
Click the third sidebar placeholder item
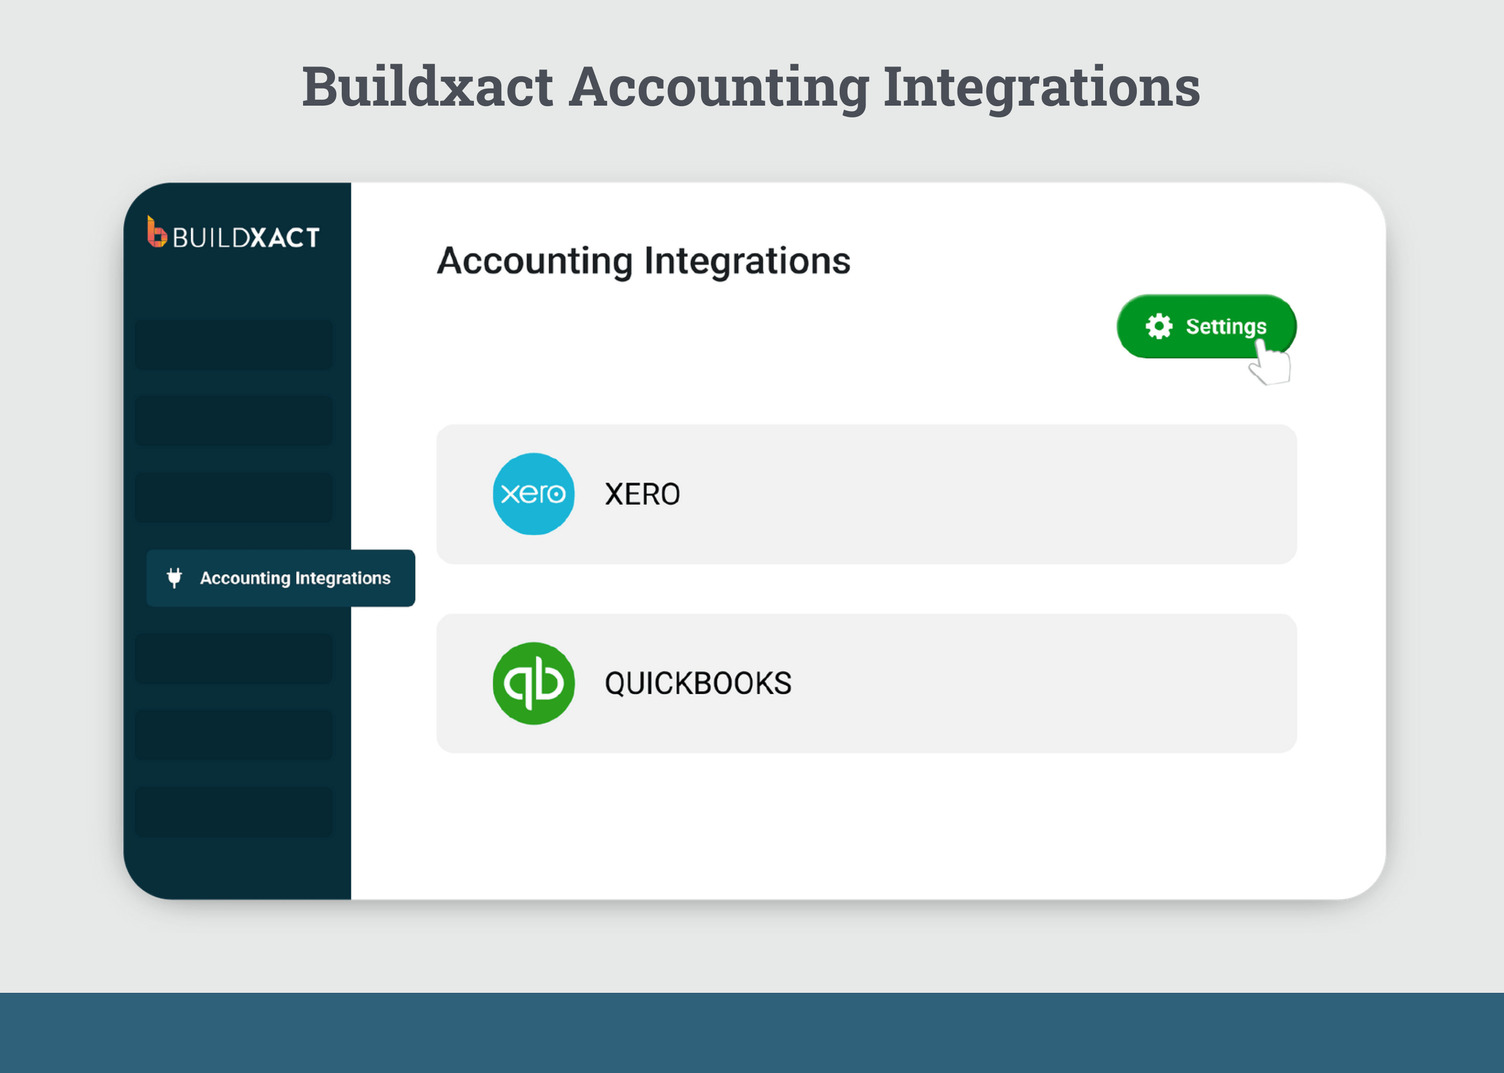click(x=233, y=497)
